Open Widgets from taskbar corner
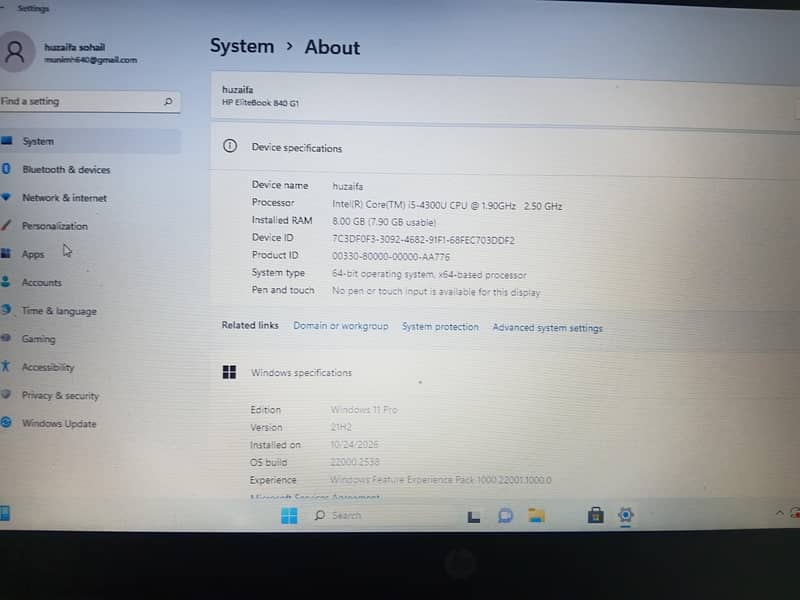Image resolution: width=800 pixels, height=600 pixels. 5,513
